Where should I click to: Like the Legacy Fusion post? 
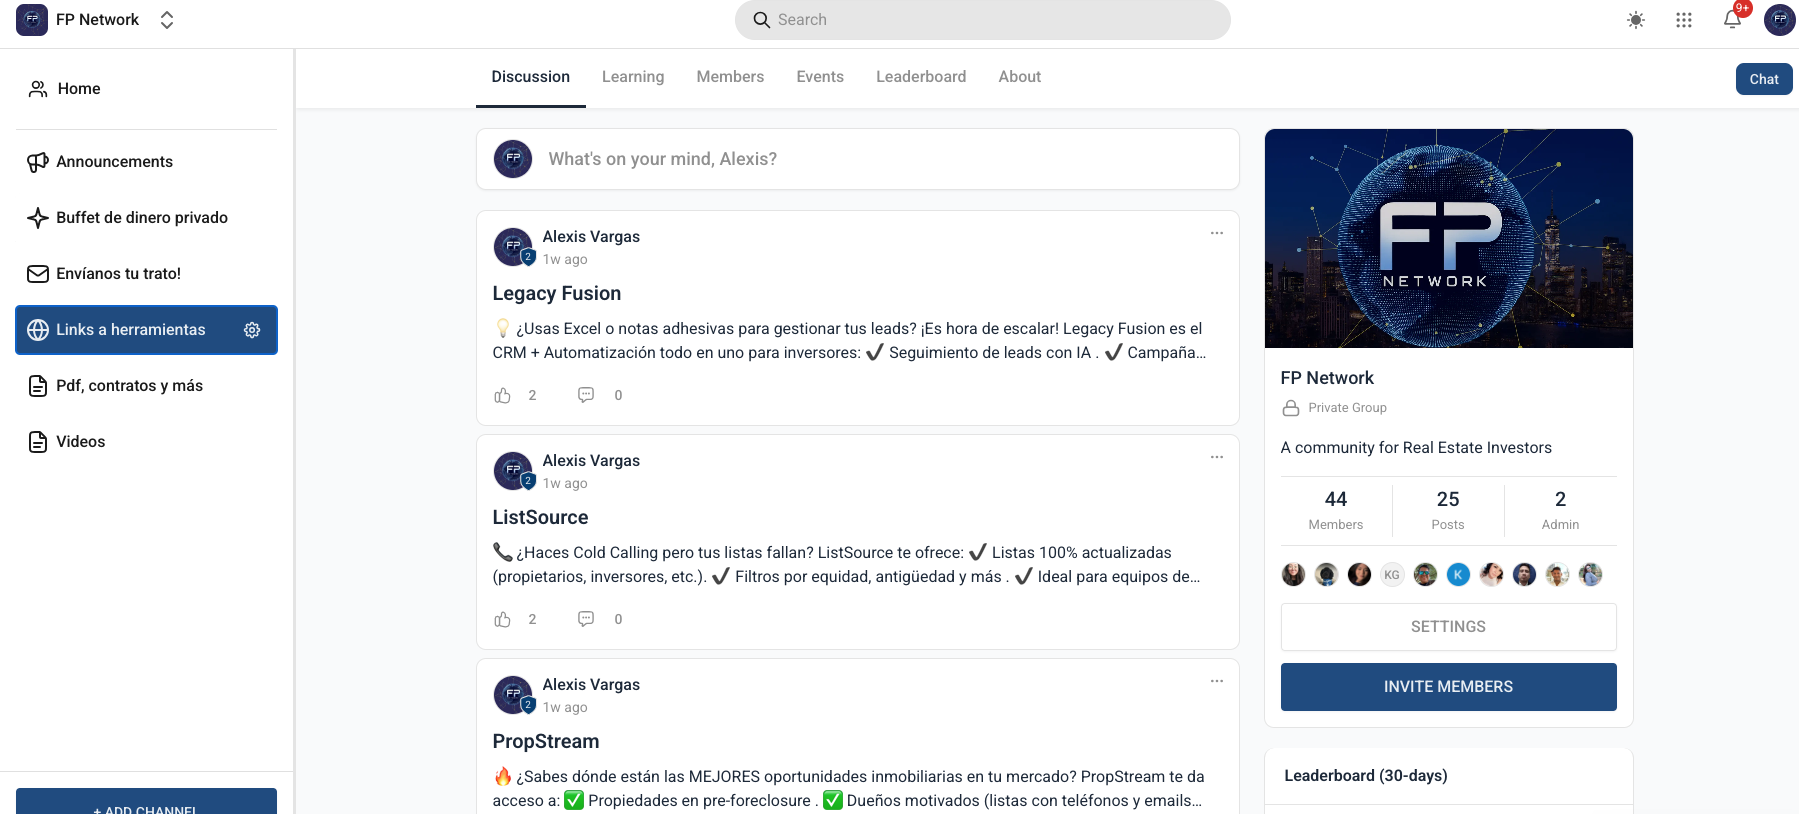pyautogui.click(x=503, y=395)
